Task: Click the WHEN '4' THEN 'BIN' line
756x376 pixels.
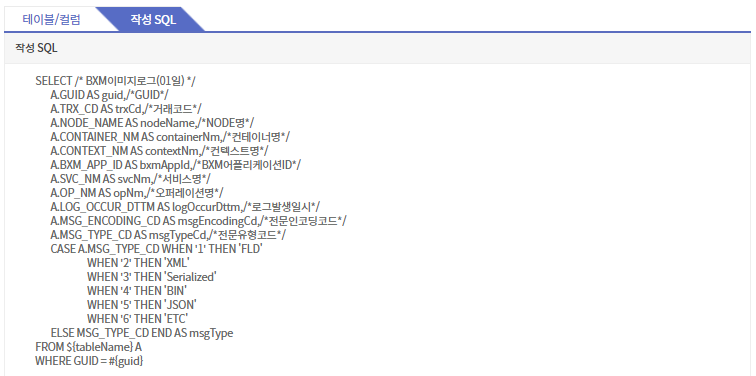Action: 137,291
